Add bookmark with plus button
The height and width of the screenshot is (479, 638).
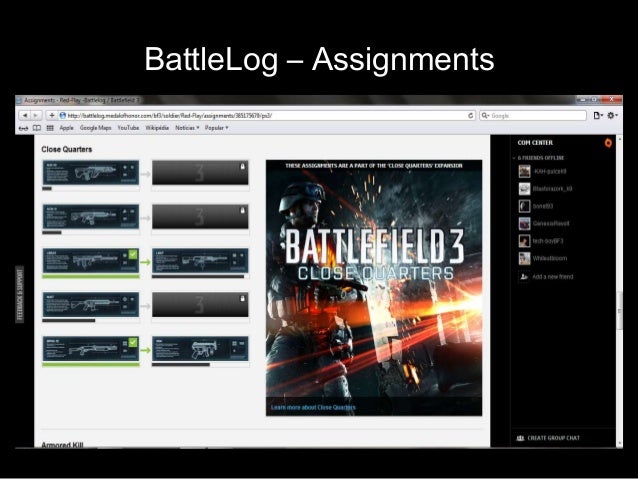point(52,116)
